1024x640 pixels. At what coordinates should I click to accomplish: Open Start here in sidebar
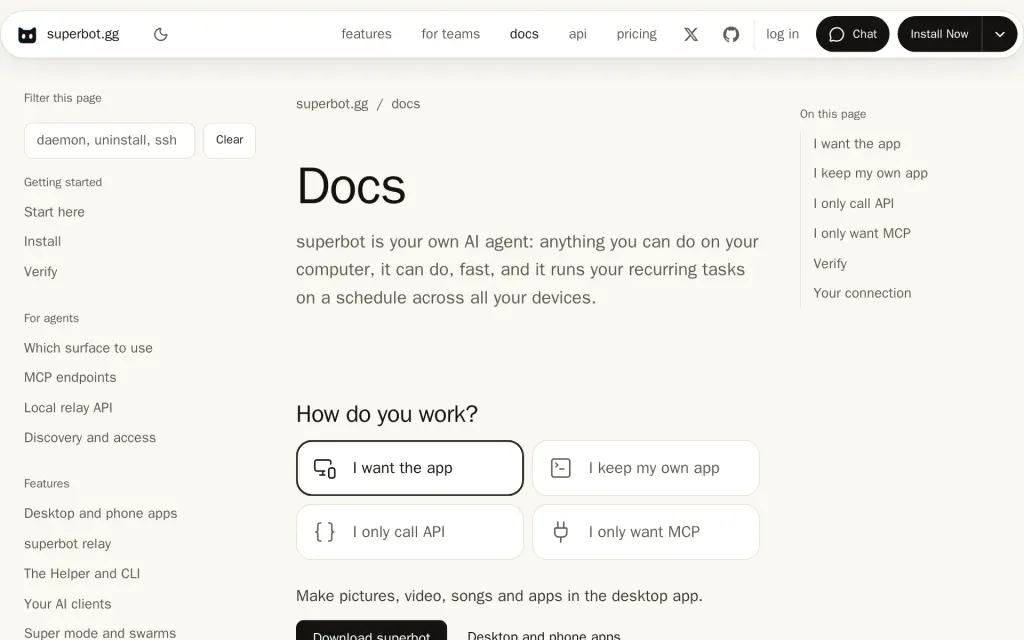[54, 212]
